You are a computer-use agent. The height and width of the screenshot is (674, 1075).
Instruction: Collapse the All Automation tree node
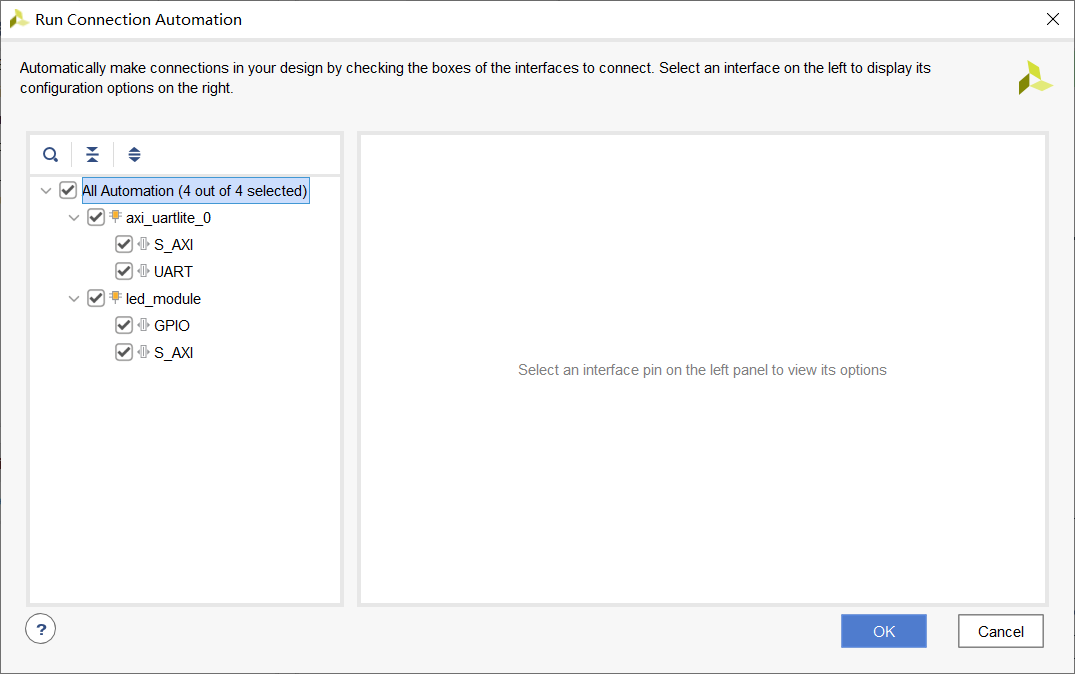click(x=45, y=190)
